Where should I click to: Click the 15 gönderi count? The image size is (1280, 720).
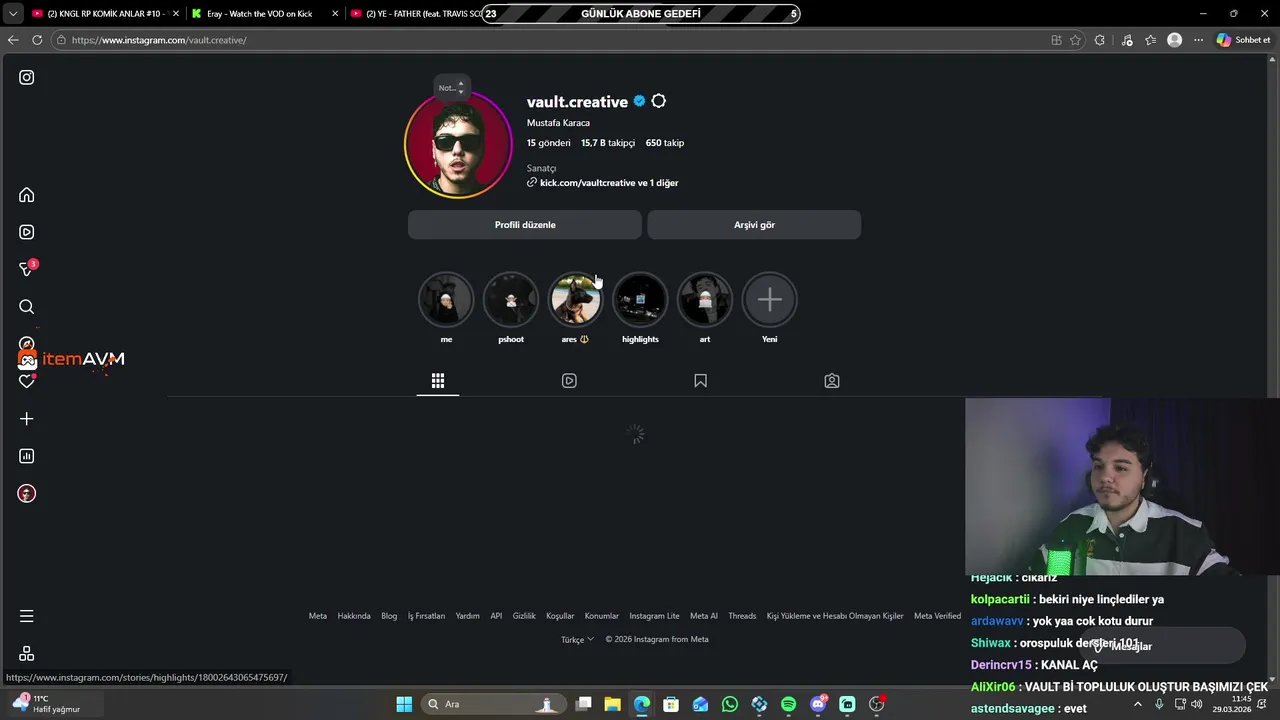coord(549,143)
